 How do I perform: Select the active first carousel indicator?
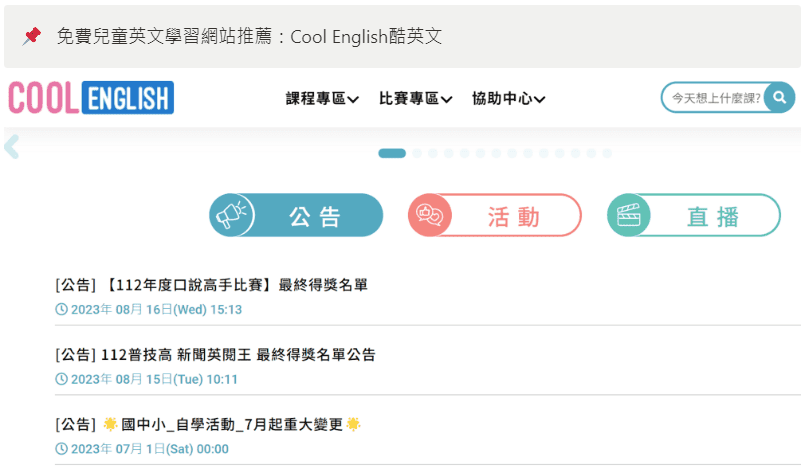point(392,153)
